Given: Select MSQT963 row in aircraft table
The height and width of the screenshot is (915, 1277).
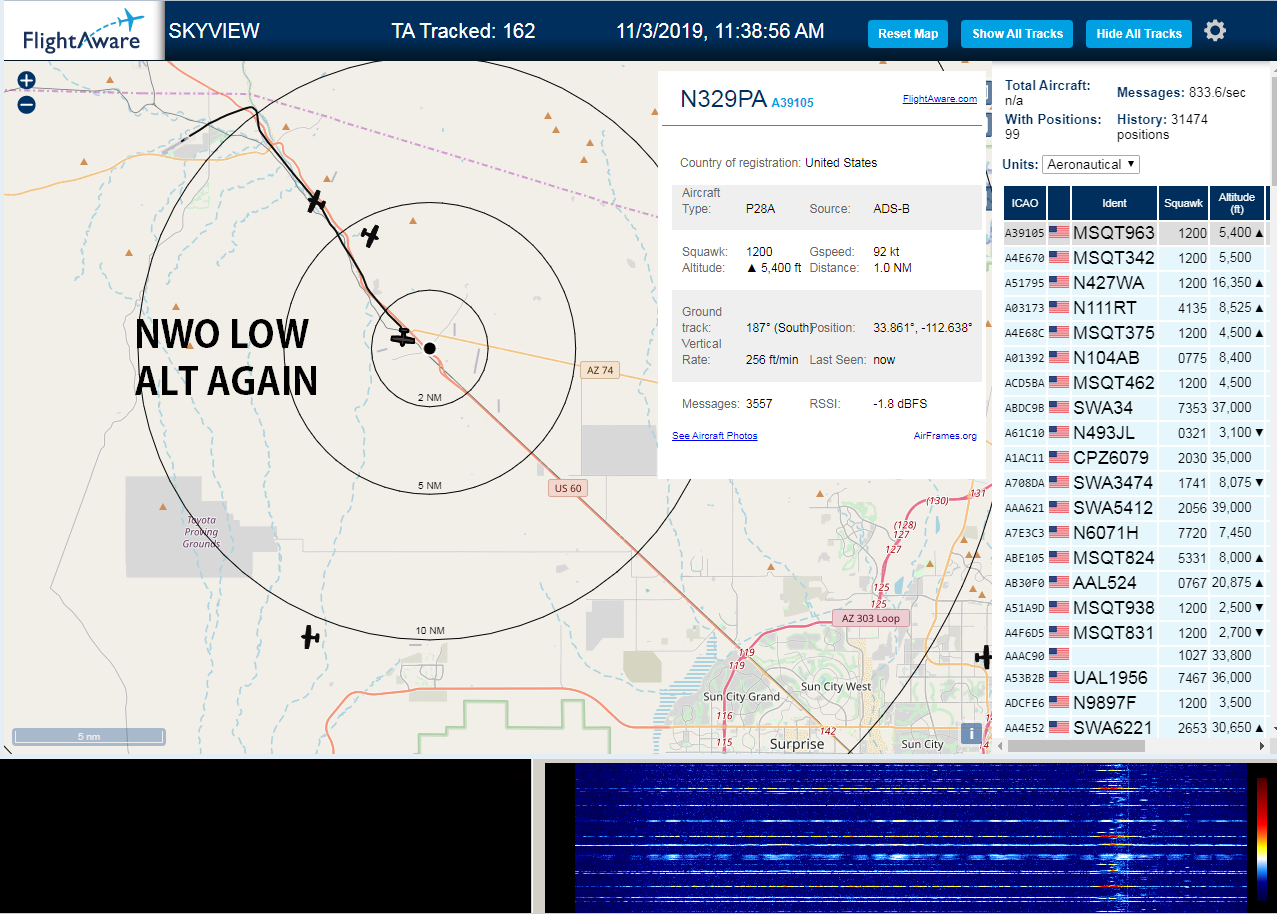Looking at the screenshot, I should pyautogui.click(x=1135, y=233).
